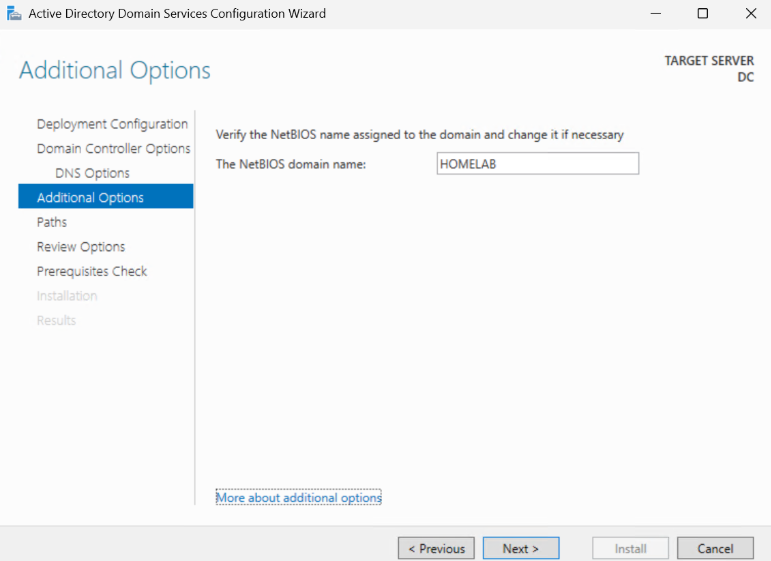Viewport: 771px width, 561px height.
Task: Minimize the Configuration Wizard window
Action: tap(656, 14)
